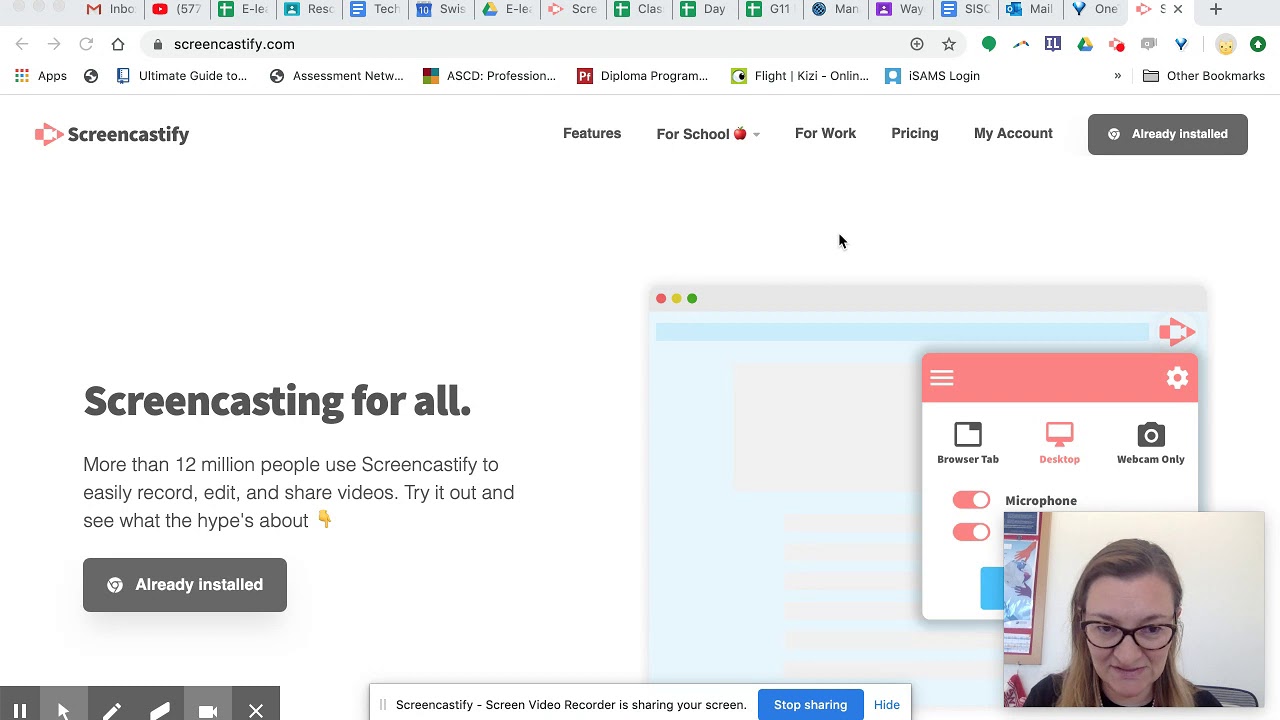Click the webcam video overlay
1280x720 pixels.
coord(1134,610)
